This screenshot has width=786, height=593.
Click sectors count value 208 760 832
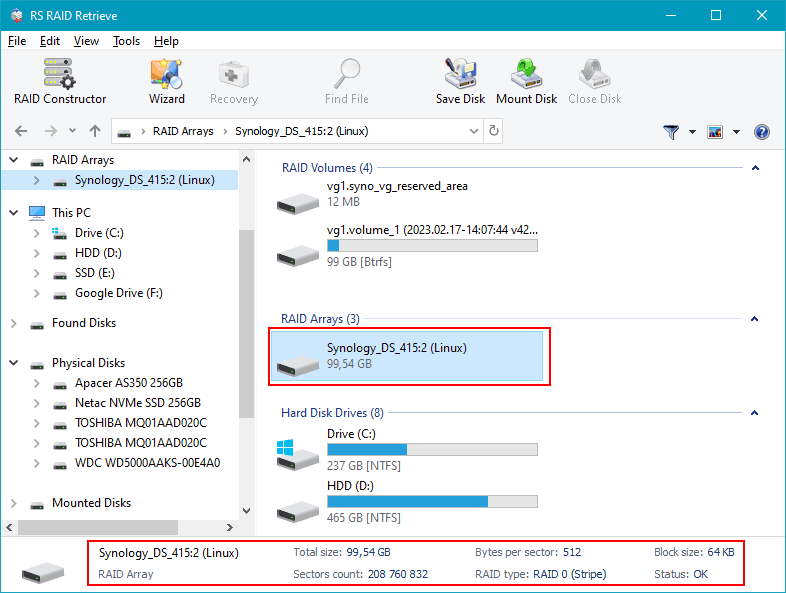pyautogui.click(x=398, y=574)
